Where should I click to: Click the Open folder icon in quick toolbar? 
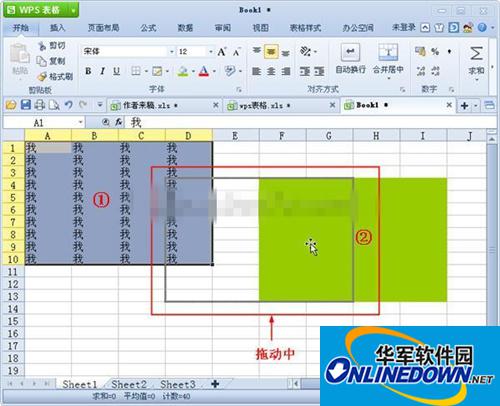coord(11,105)
